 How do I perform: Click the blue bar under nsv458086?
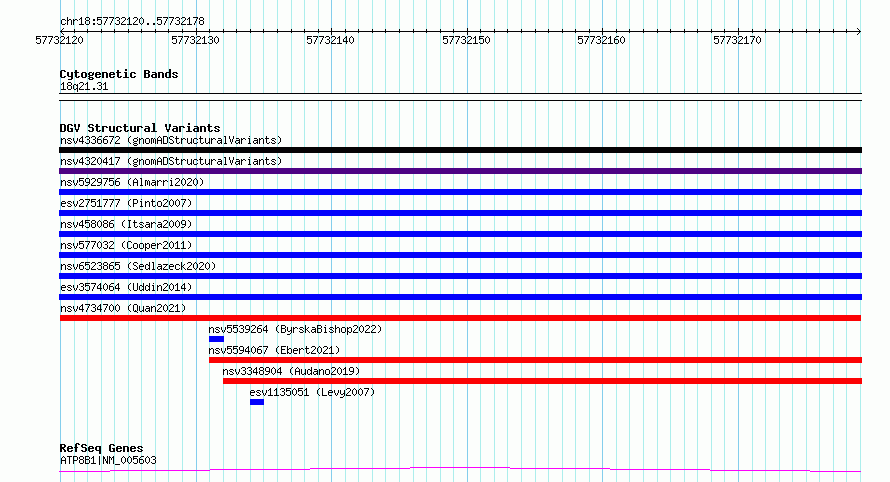(460, 234)
